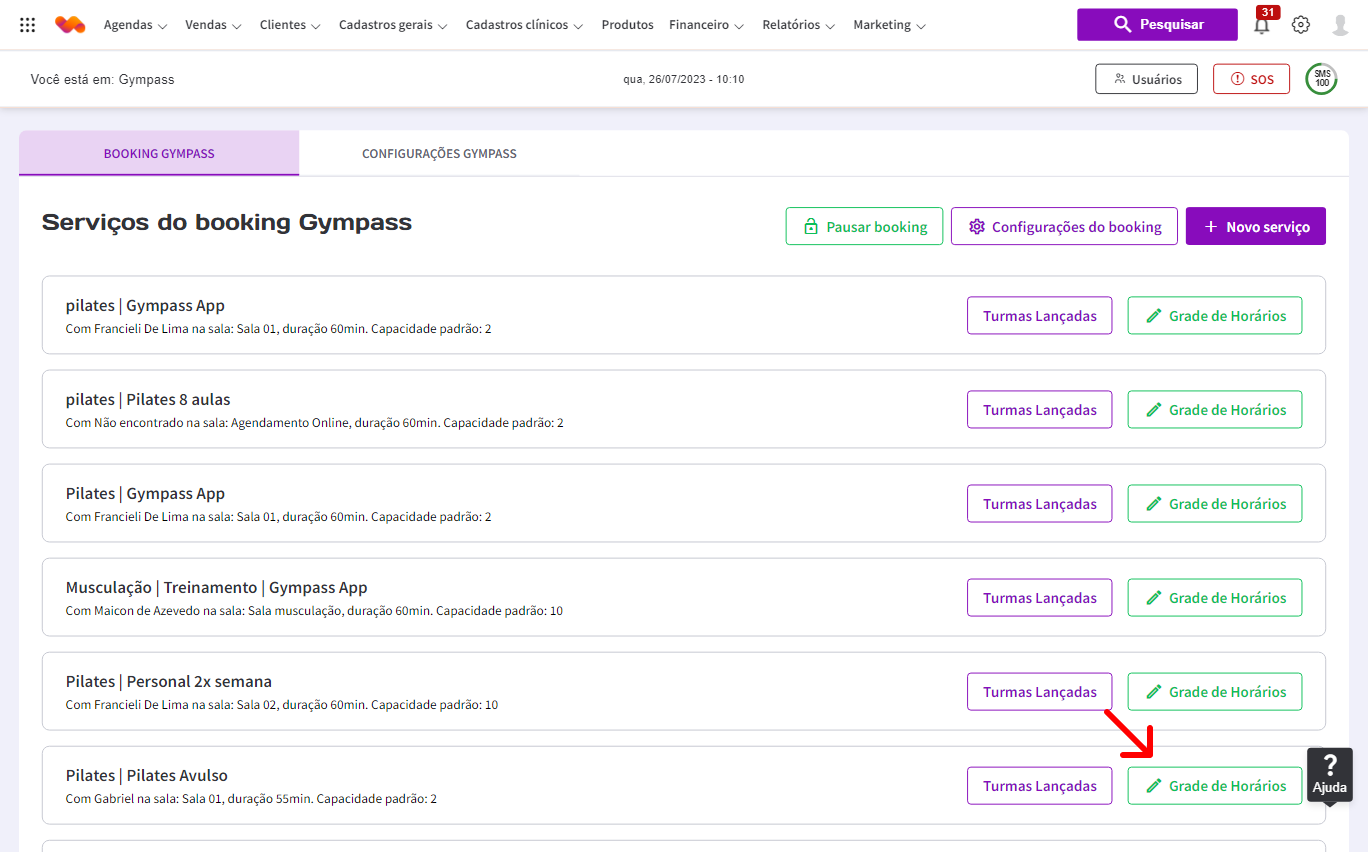Screen dimensions: 1368x852
Task: Switch to Configurações Gympass tab
Action: coord(439,153)
